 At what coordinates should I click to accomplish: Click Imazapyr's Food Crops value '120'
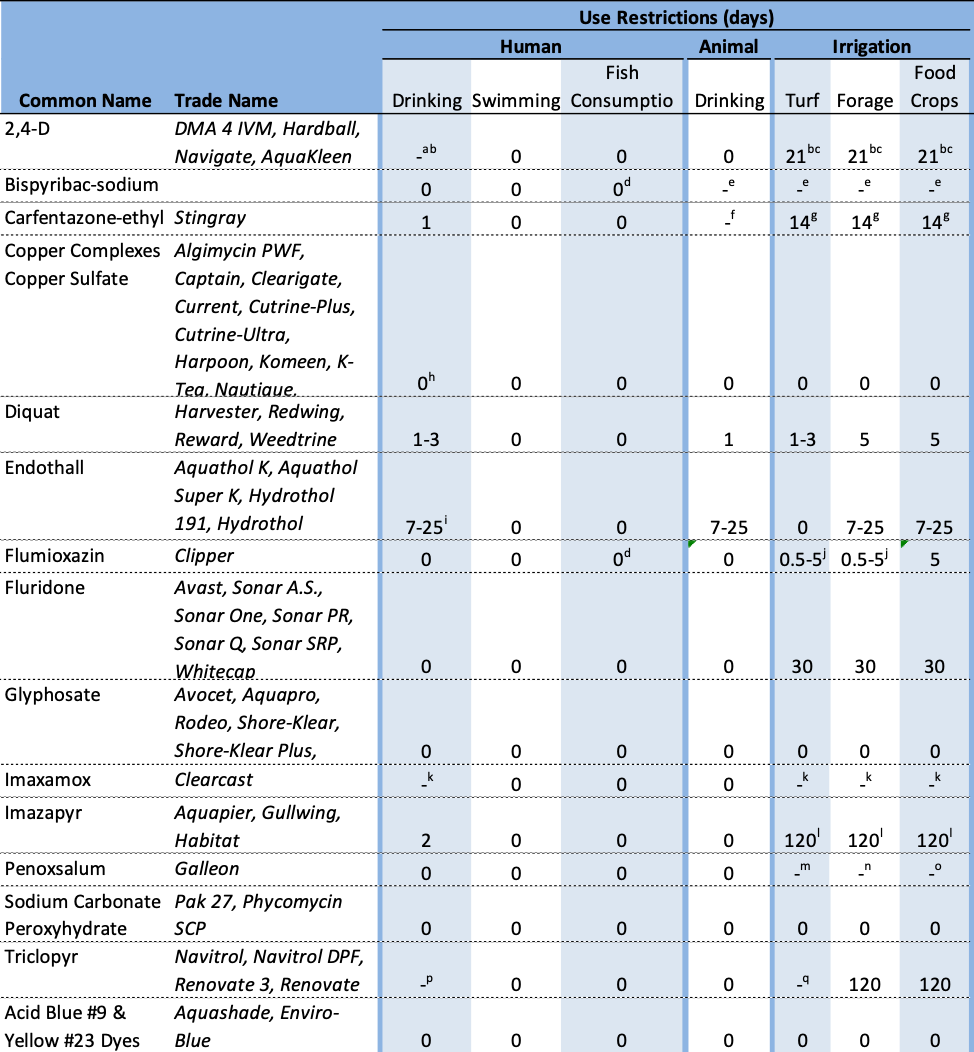[x=934, y=839]
